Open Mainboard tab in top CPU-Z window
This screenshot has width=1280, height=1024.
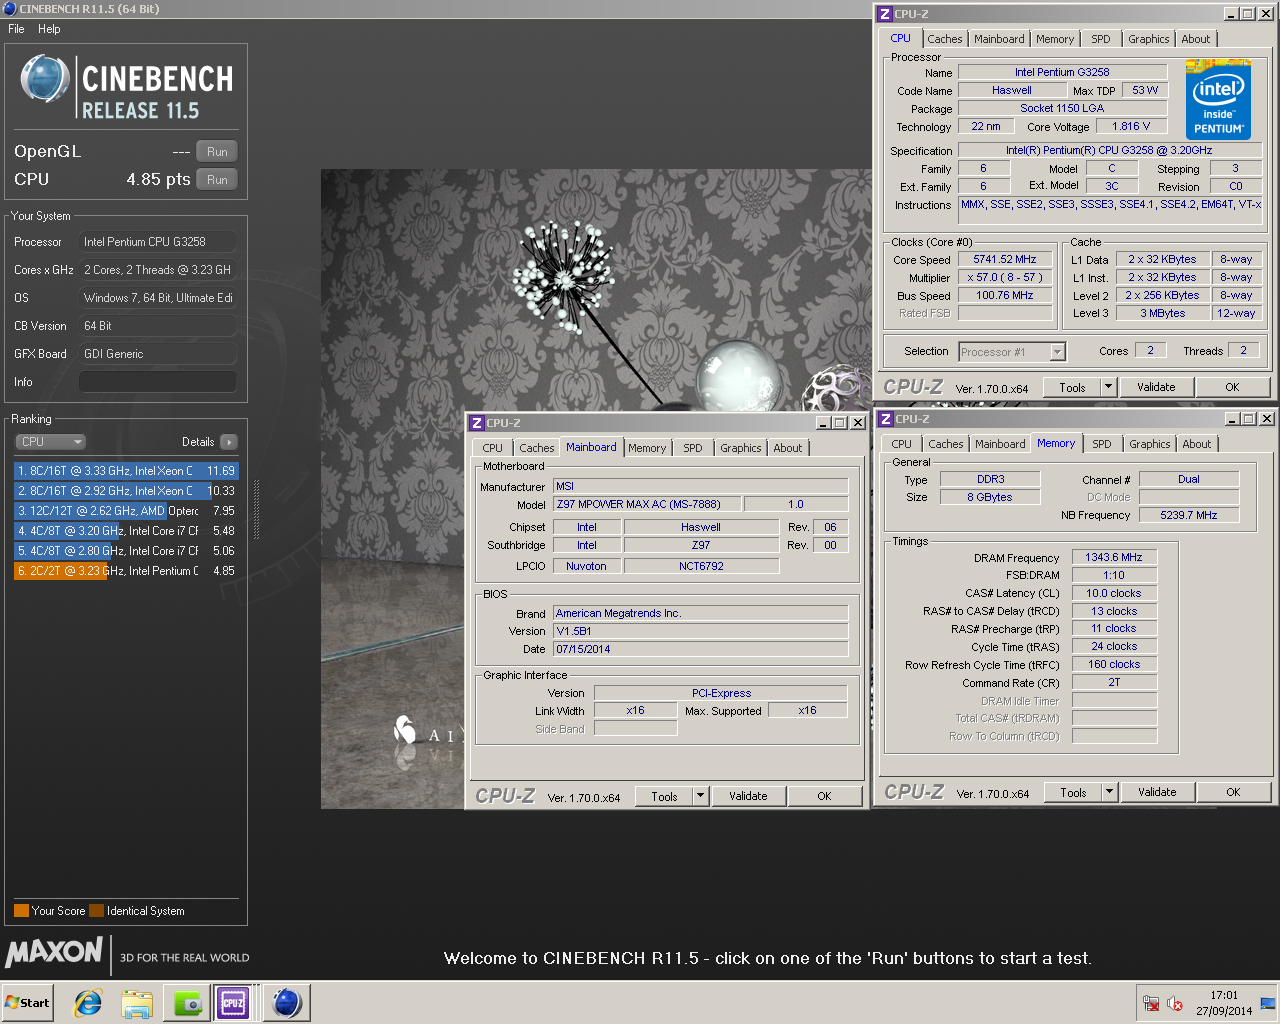[999, 39]
